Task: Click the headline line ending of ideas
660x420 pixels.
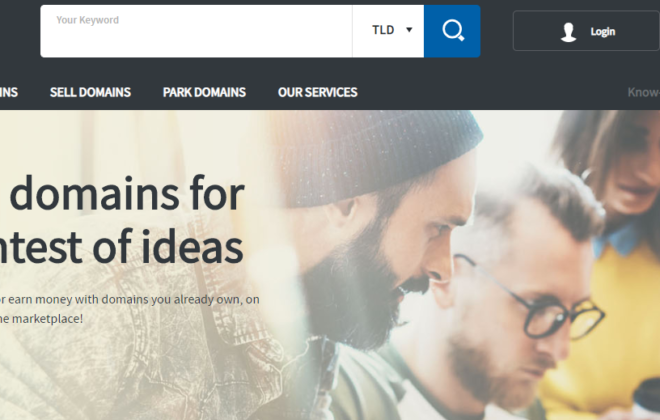Action: pos(121,247)
